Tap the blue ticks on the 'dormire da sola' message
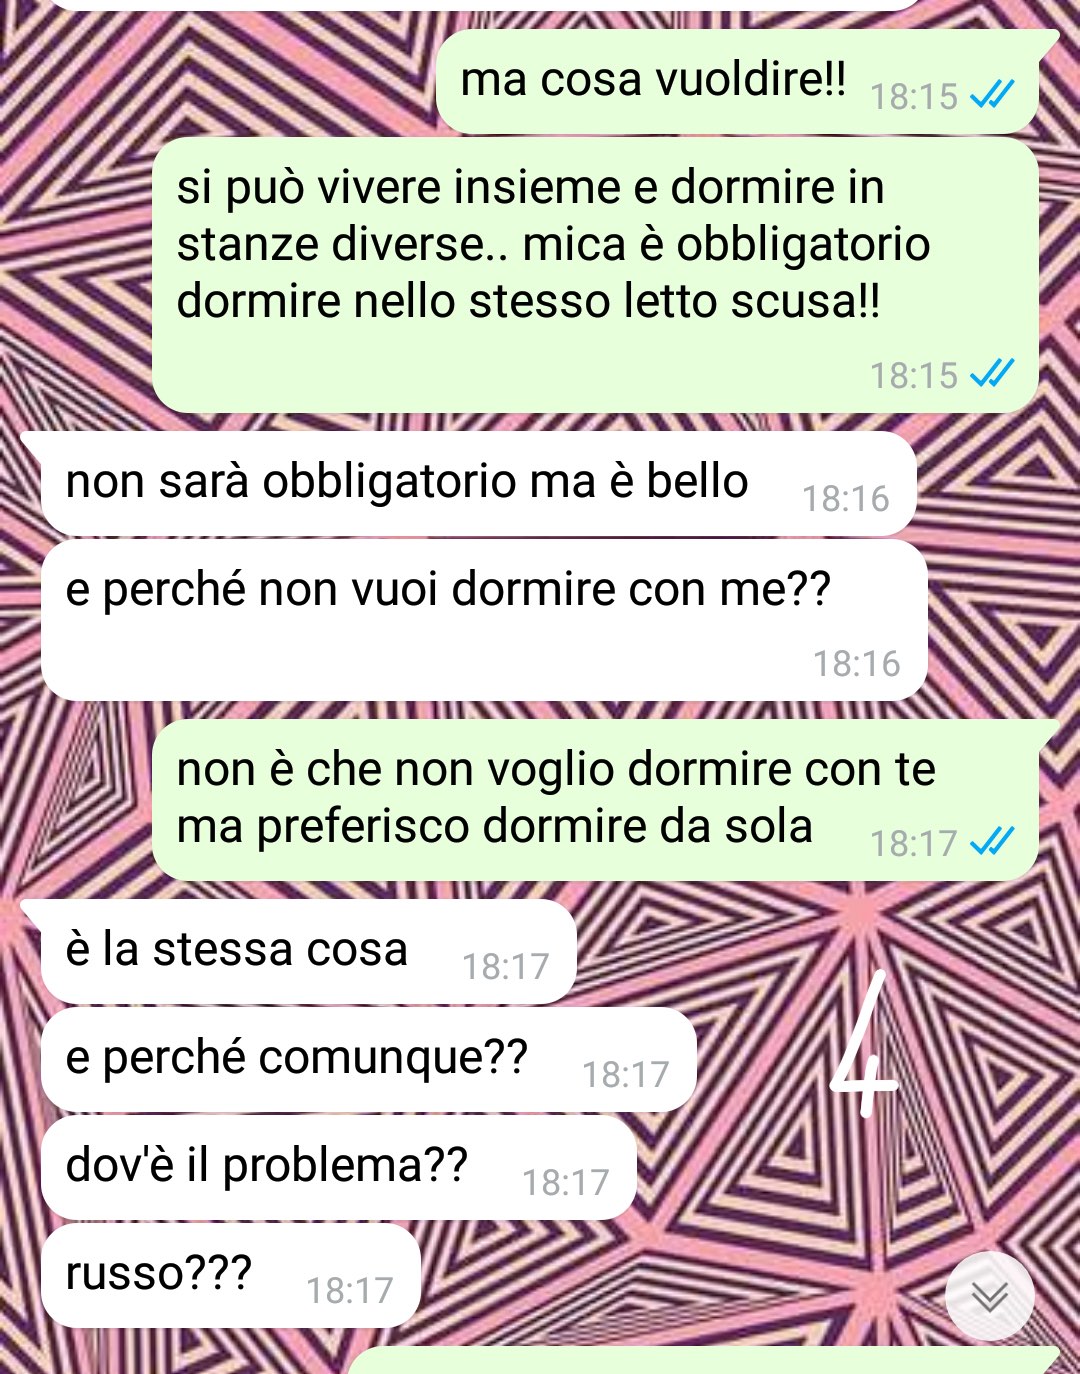The height and width of the screenshot is (1374, 1080). coord(992,842)
